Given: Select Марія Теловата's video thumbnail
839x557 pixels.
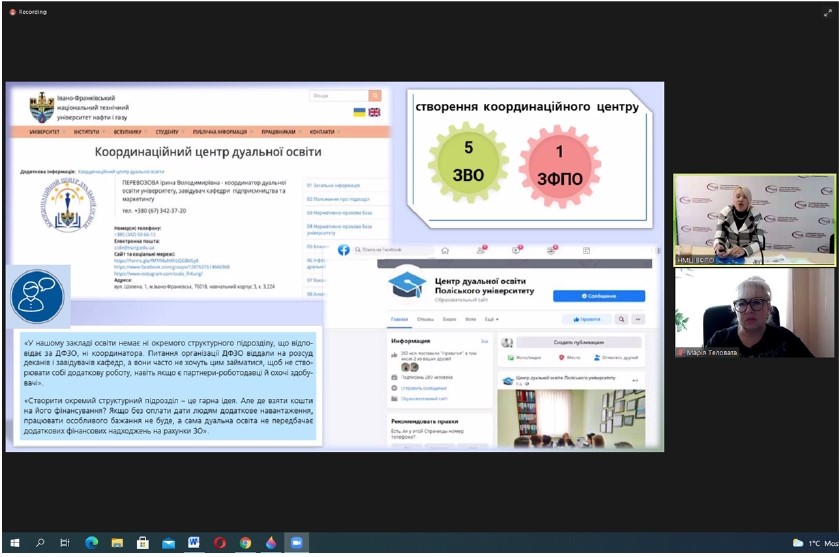Looking at the screenshot, I should pyautogui.click(x=755, y=313).
